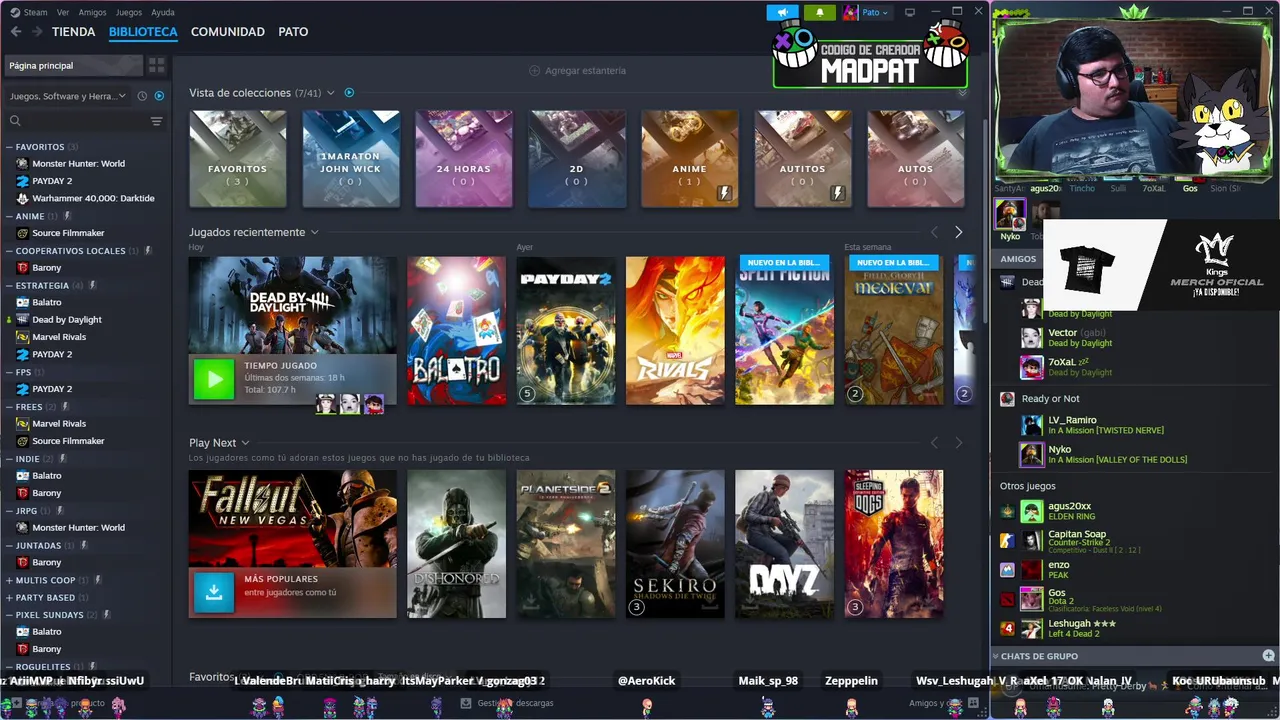This screenshot has width=1280, height=720.
Task: Click agus20xx green avatar
Action: [x=1031, y=512]
